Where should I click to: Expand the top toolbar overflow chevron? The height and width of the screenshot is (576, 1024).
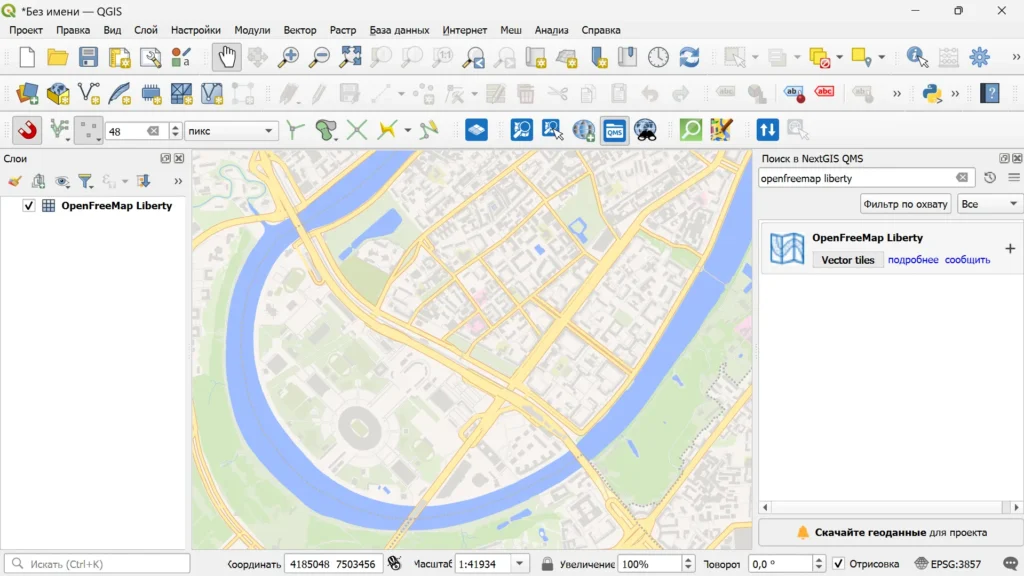(x=1016, y=57)
